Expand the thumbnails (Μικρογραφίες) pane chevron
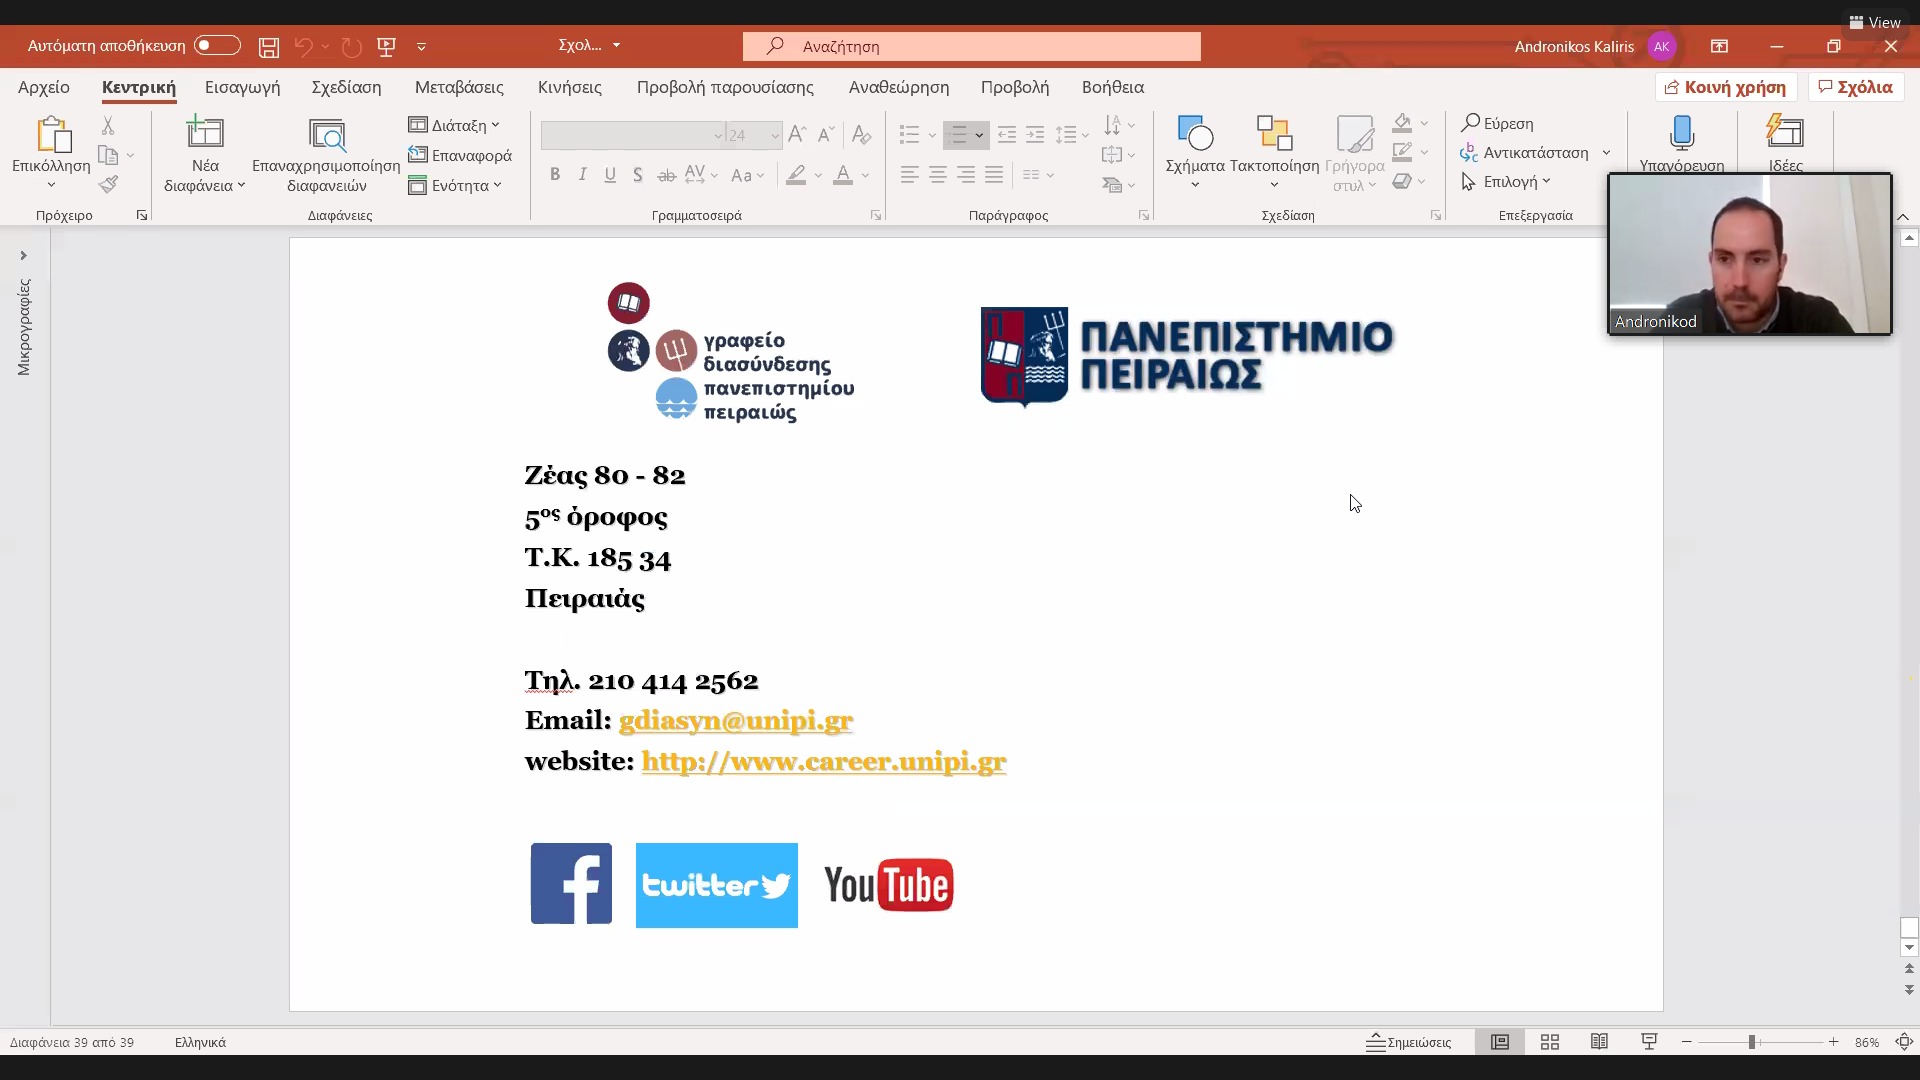Screen dimensions: 1920x1080 (23, 256)
